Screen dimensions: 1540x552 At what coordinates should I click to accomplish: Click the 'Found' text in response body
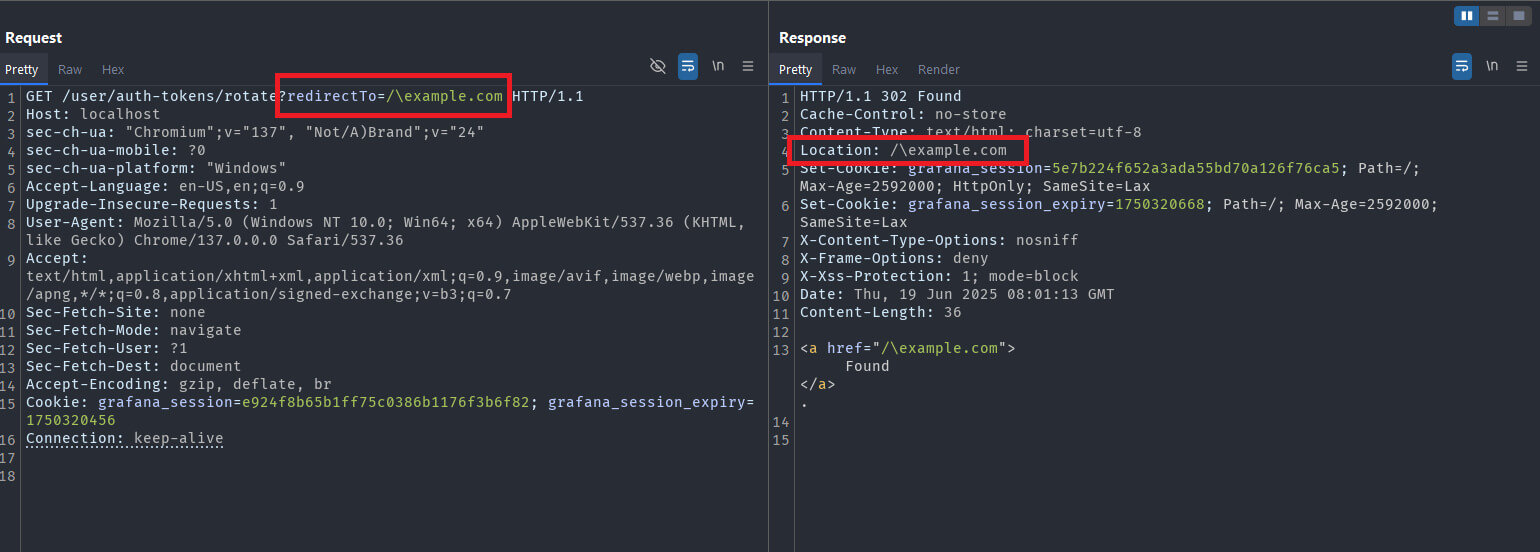[867, 367]
